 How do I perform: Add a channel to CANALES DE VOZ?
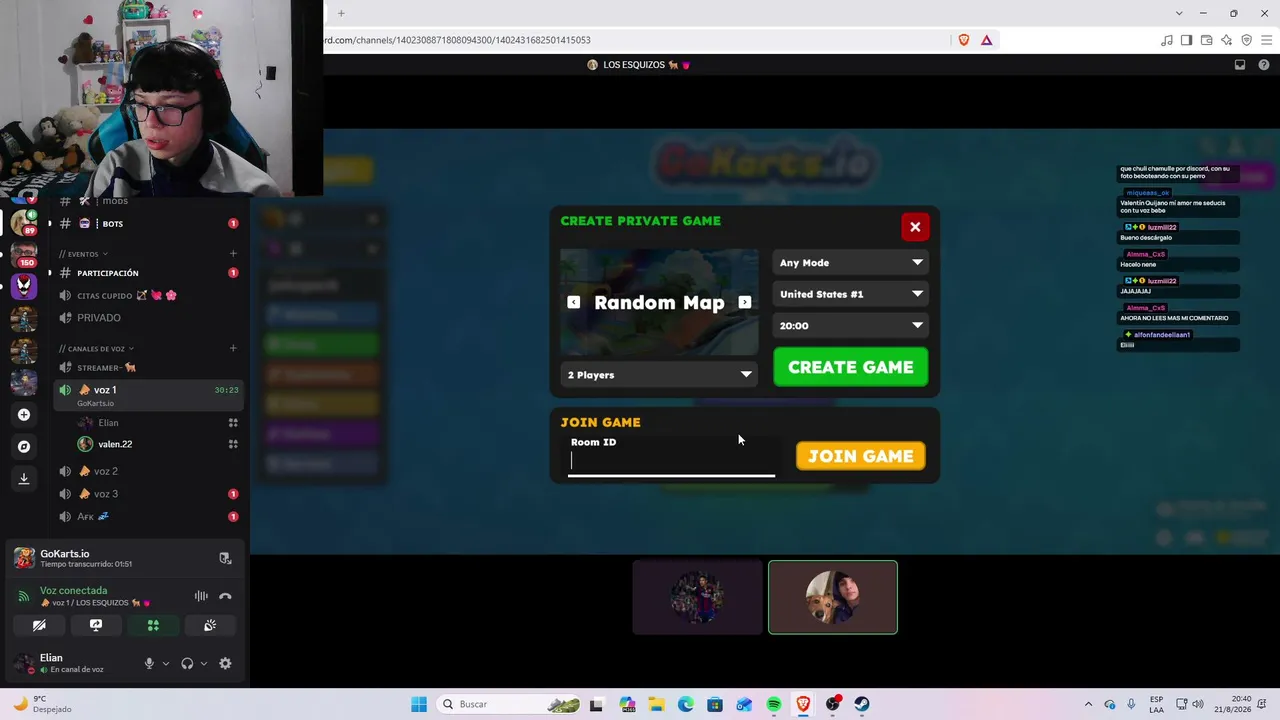tap(233, 348)
